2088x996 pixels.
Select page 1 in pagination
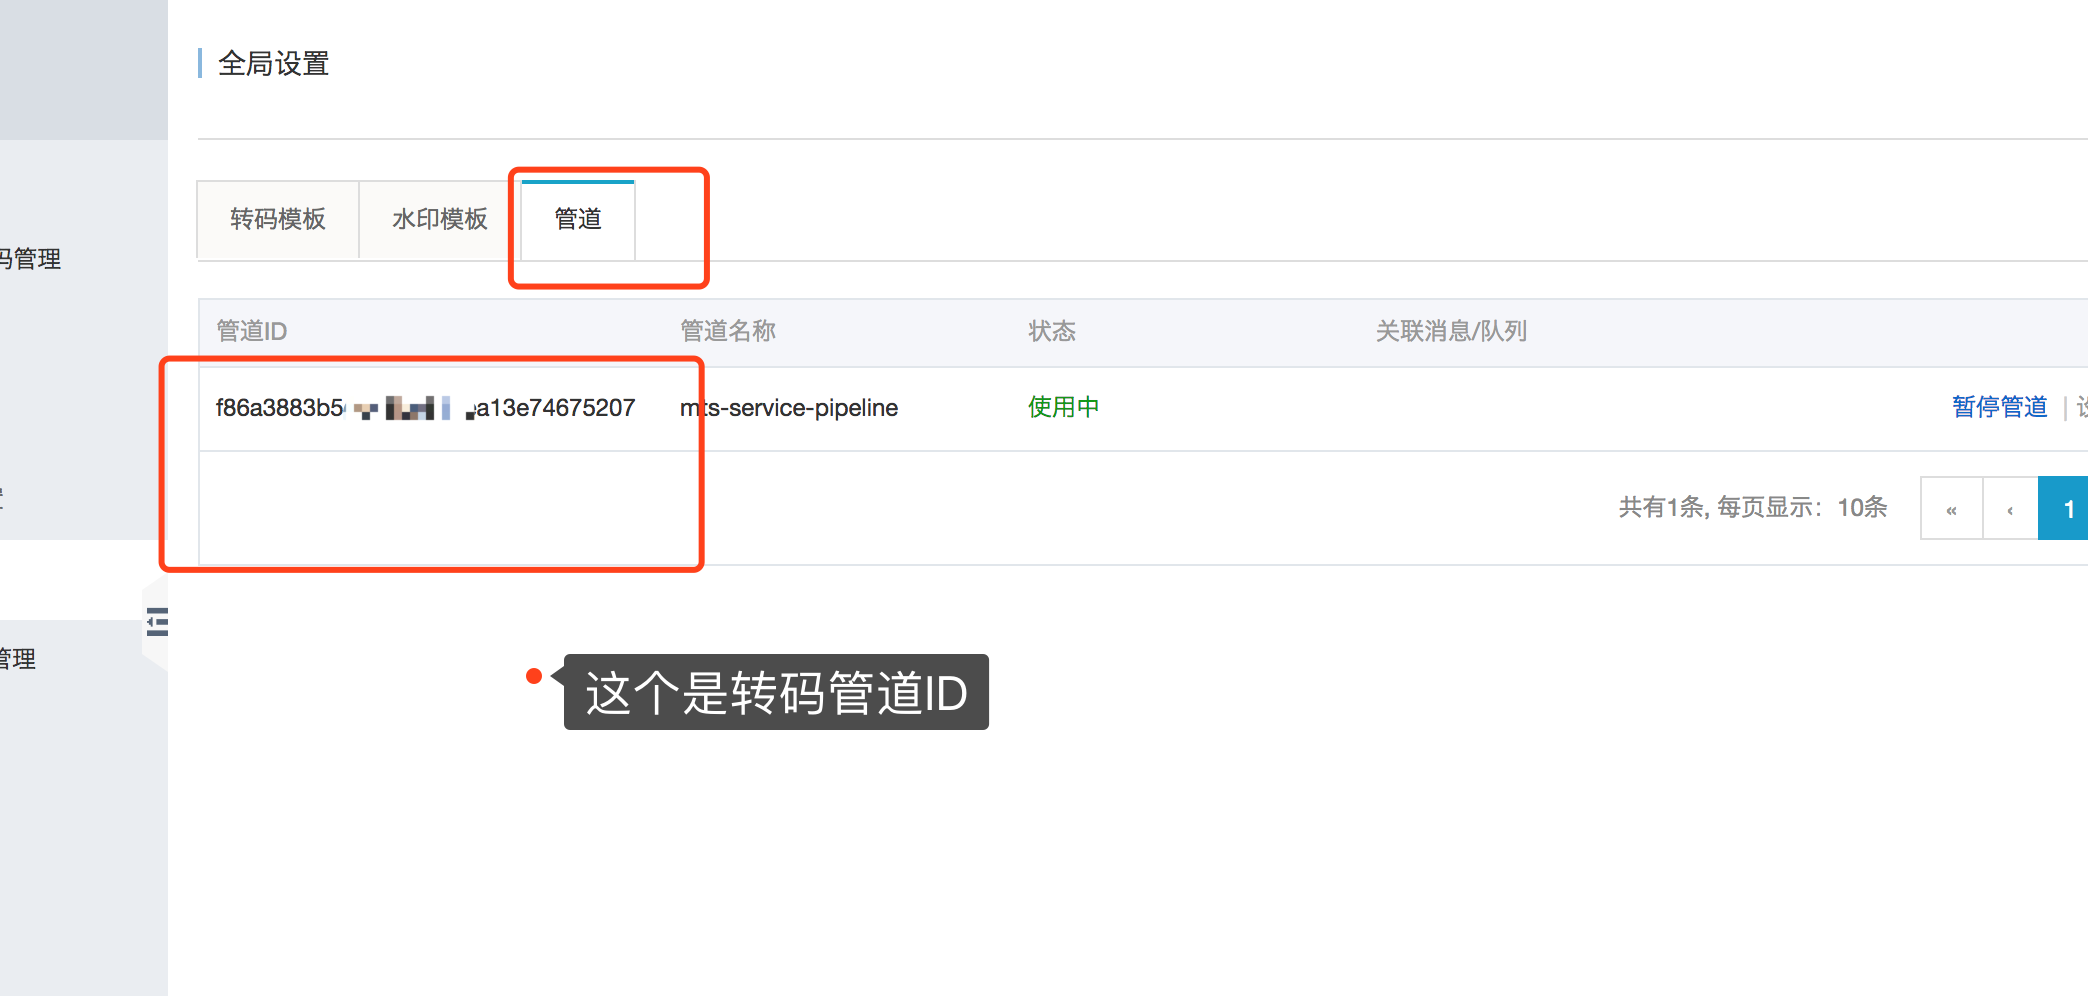[x=2066, y=509]
